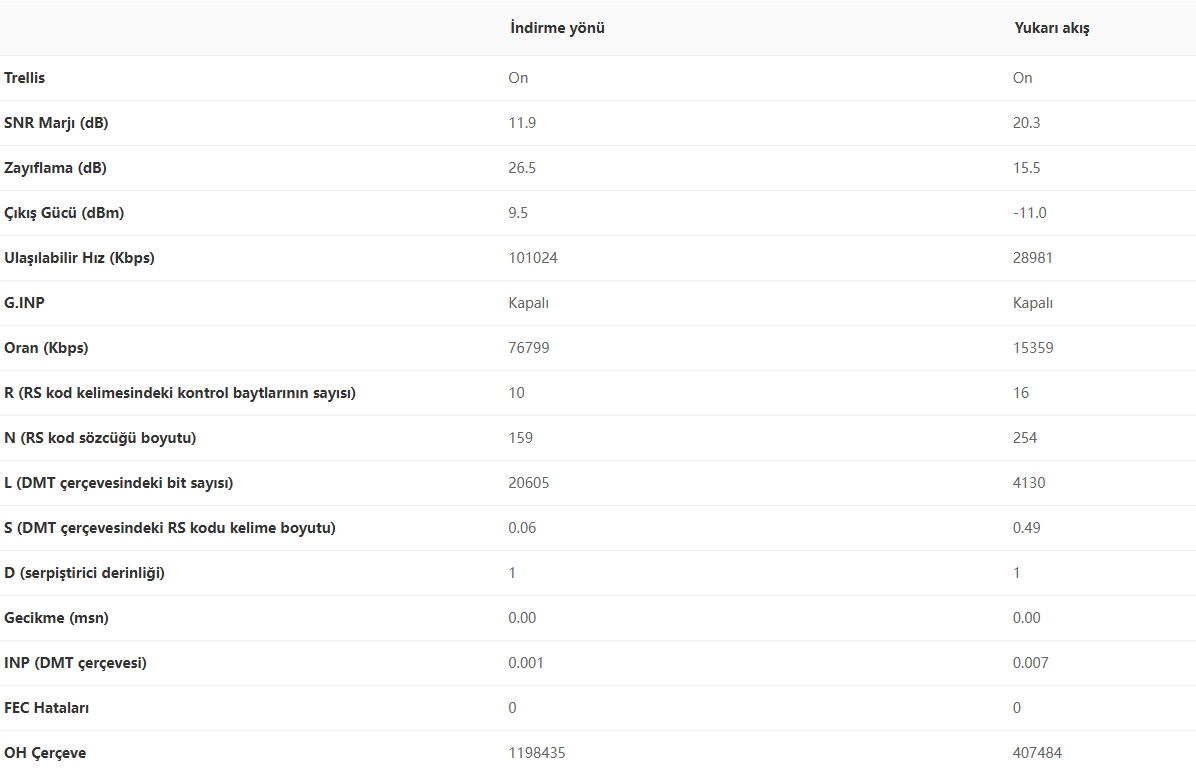Screen dimensions: 1196x772
Task: Click the attenuation value 26.5
Action: 522,168
